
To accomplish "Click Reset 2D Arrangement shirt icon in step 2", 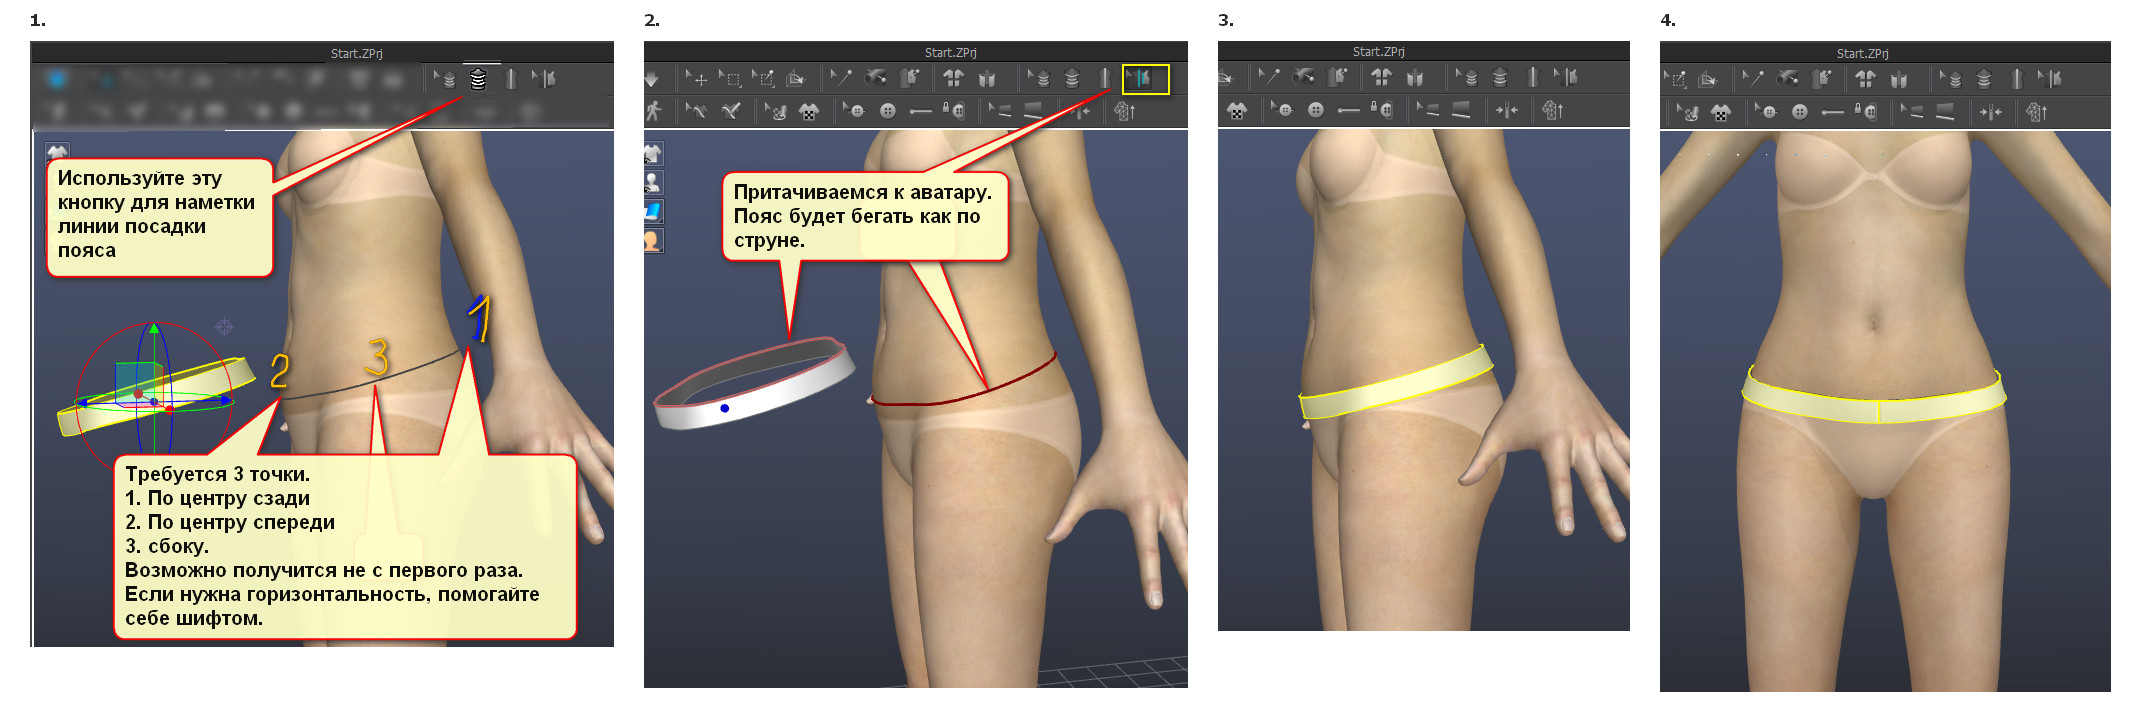I will (953, 78).
